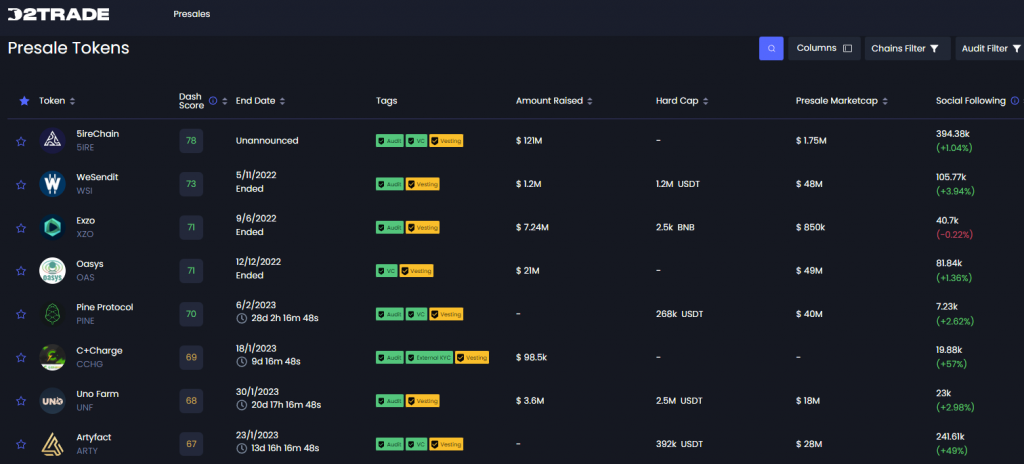Favorite Exzo with its star

click(x=21, y=228)
